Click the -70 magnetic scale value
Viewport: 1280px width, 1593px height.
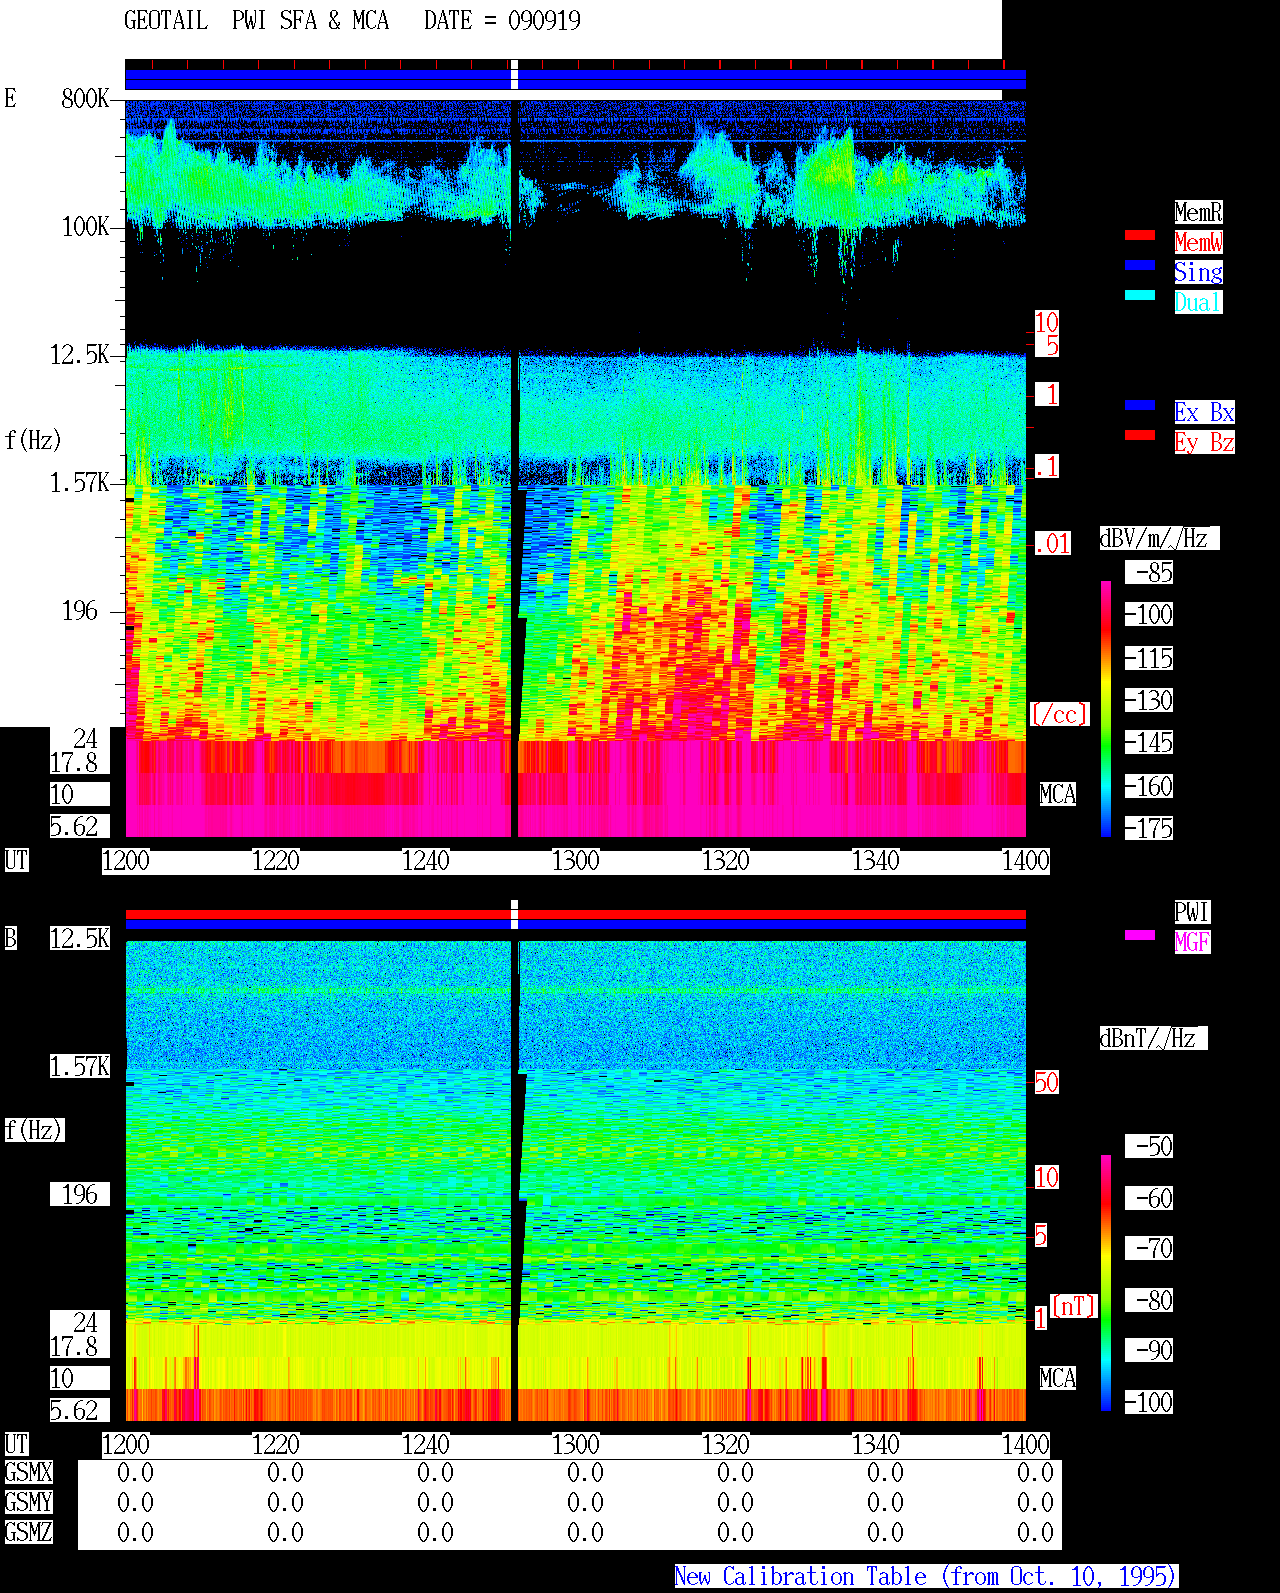1150,1248
